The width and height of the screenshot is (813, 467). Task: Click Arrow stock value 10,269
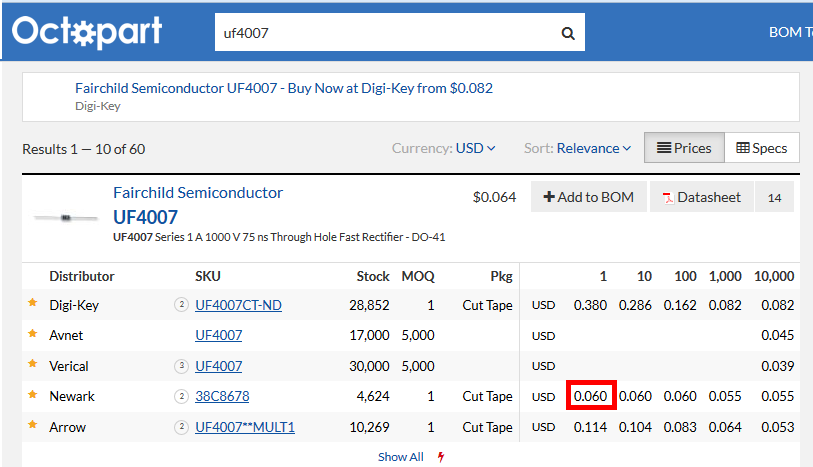369,427
